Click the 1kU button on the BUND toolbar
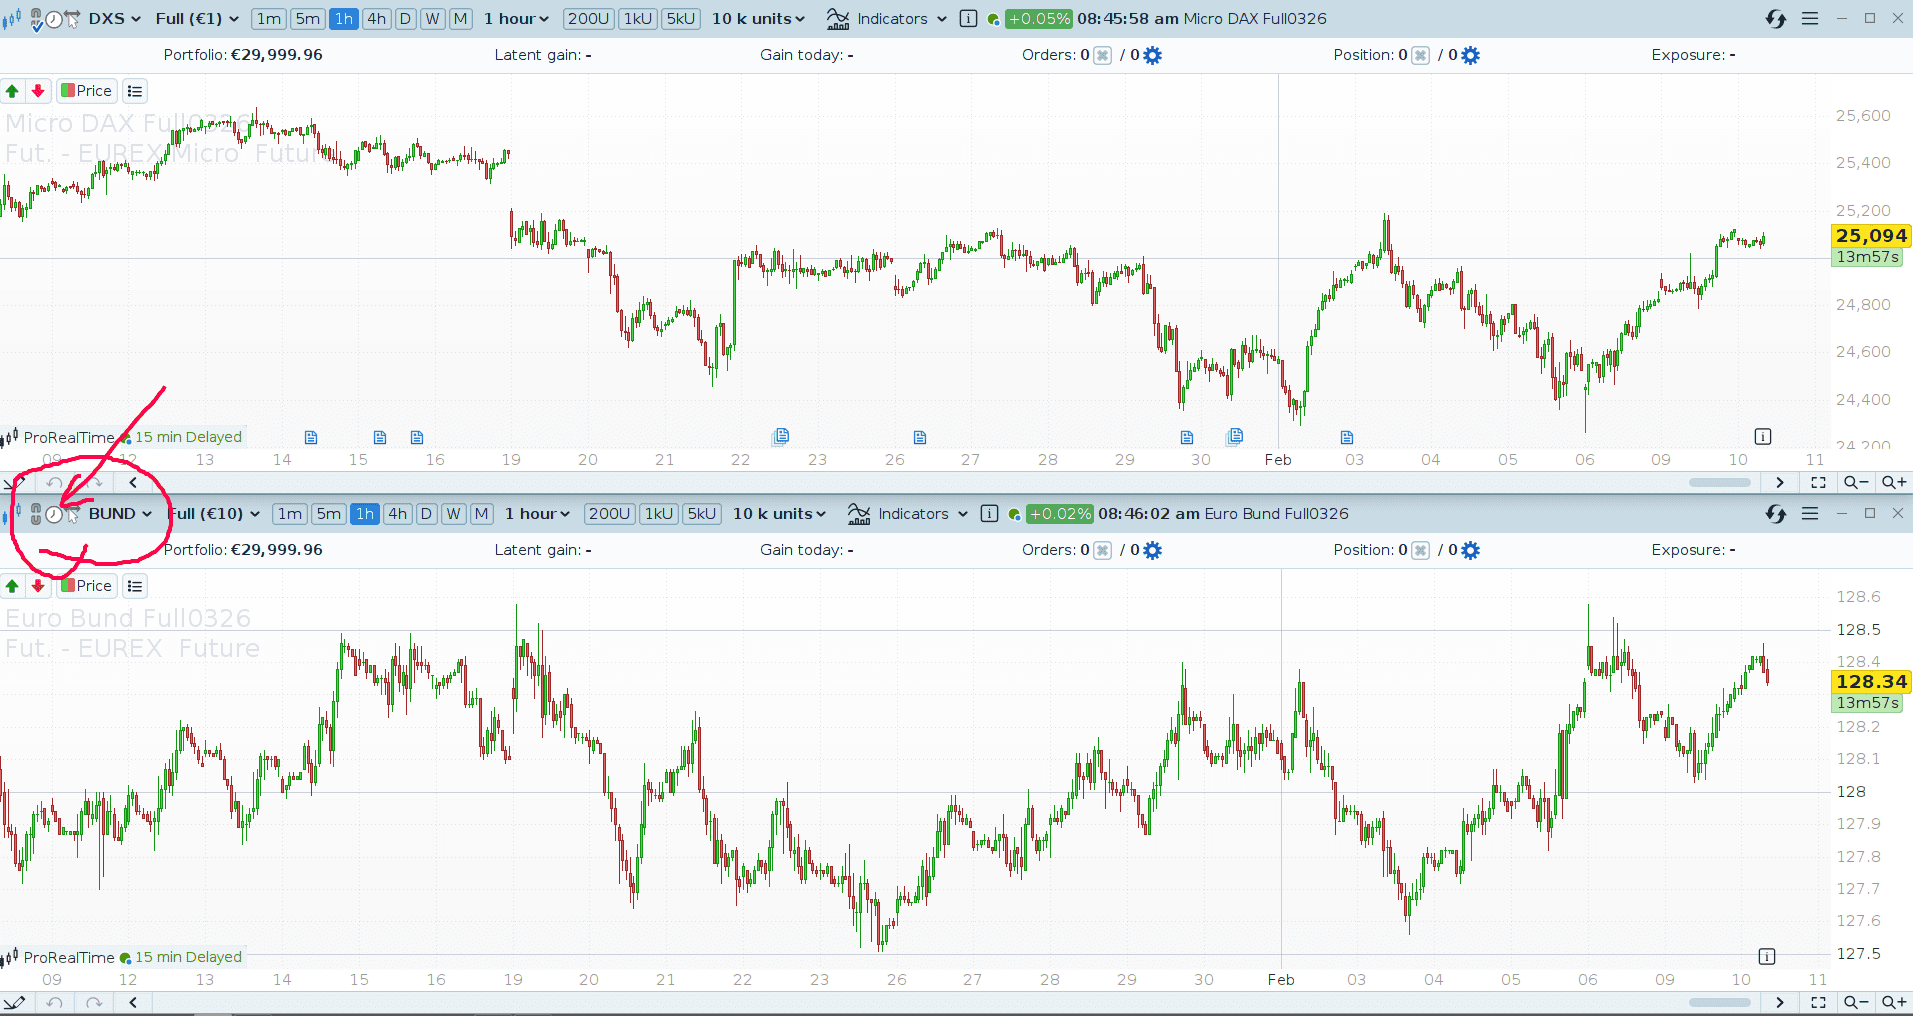1913x1016 pixels. pyautogui.click(x=659, y=514)
